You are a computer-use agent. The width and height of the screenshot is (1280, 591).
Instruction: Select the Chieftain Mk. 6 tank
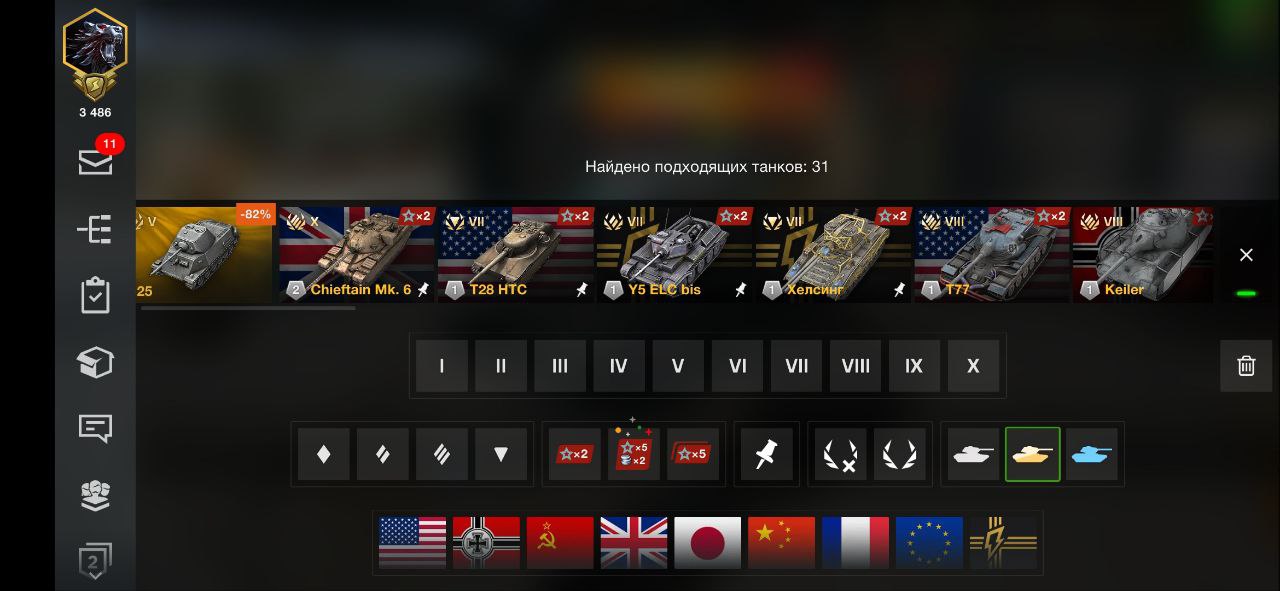click(357, 255)
